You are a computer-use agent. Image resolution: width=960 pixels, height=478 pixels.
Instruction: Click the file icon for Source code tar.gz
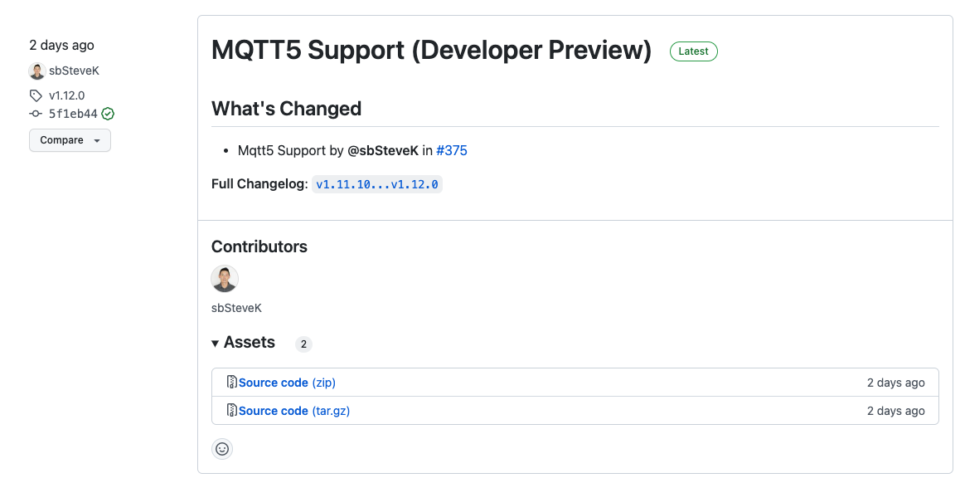pos(231,411)
